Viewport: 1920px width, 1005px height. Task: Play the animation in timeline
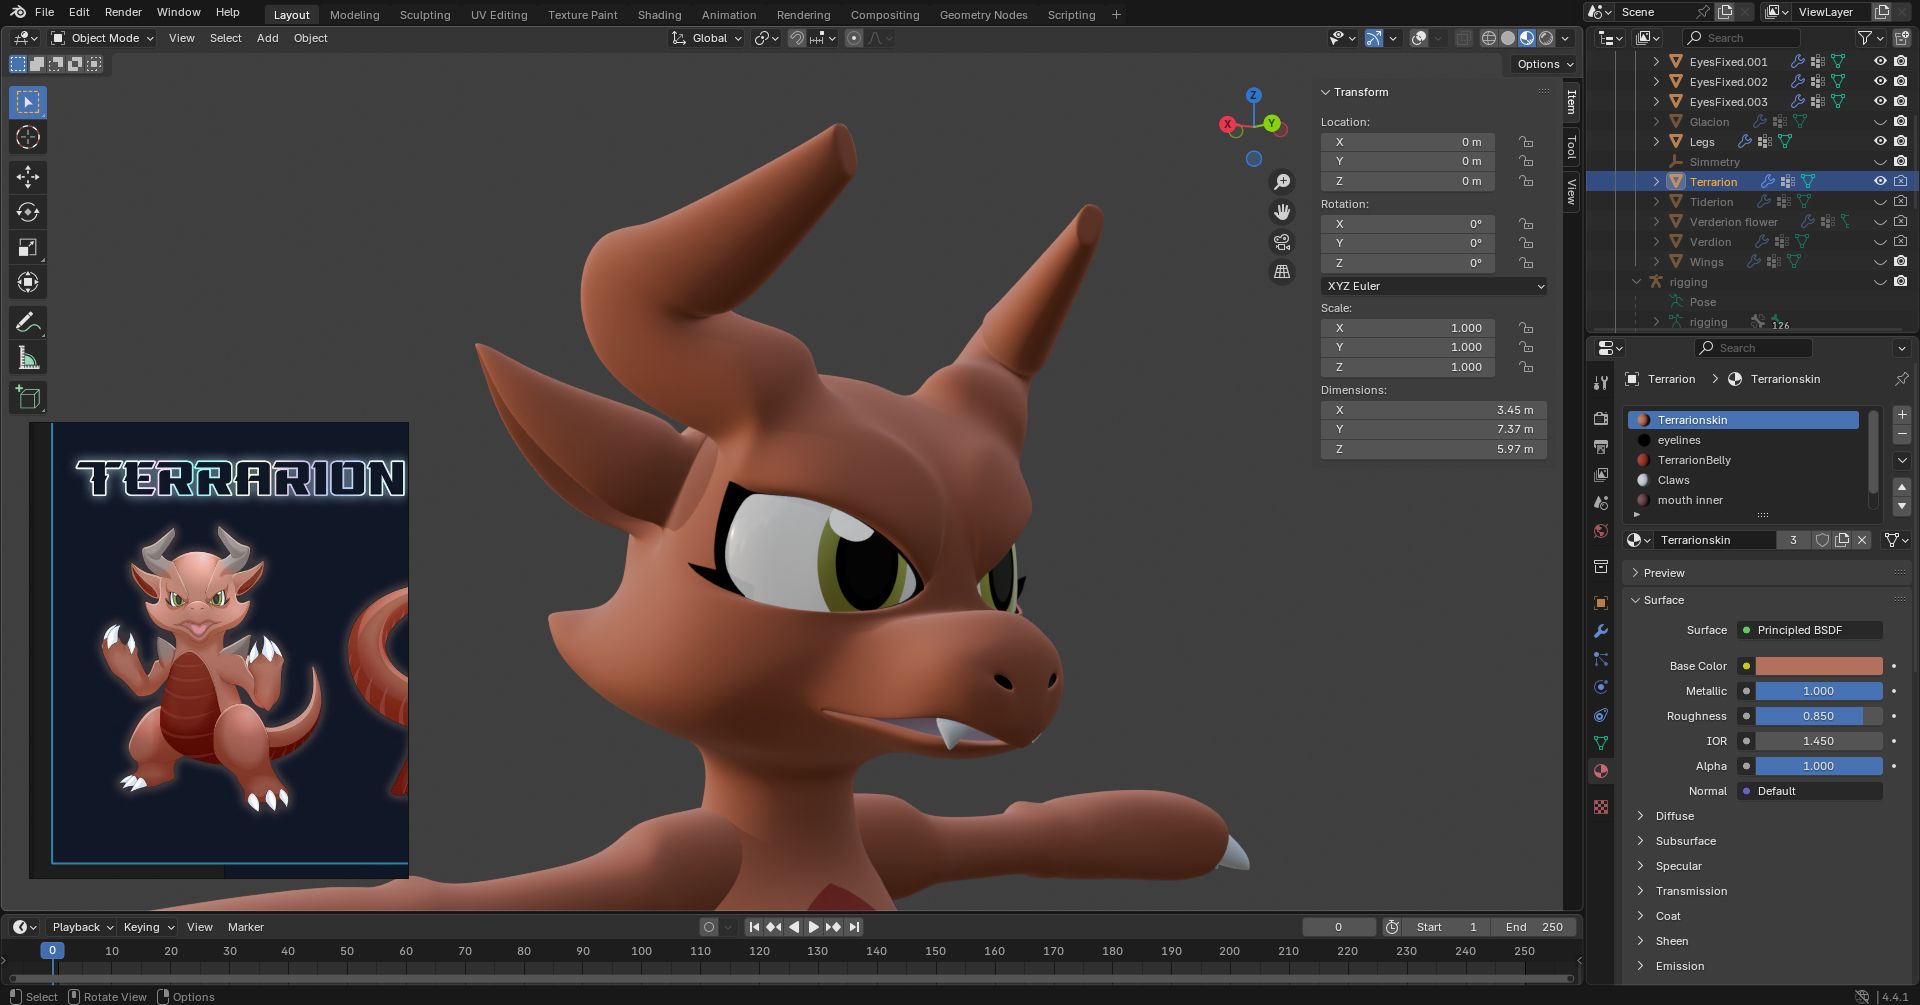click(813, 927)
